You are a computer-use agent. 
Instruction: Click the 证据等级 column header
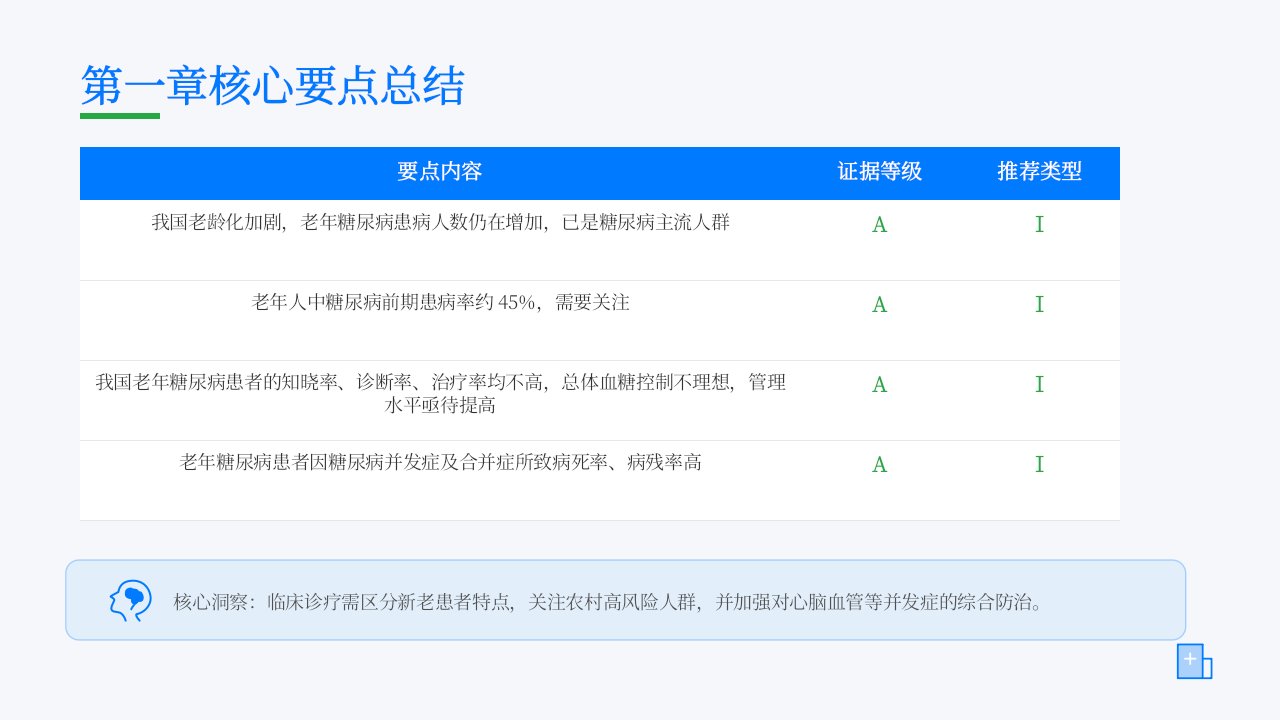880,172
